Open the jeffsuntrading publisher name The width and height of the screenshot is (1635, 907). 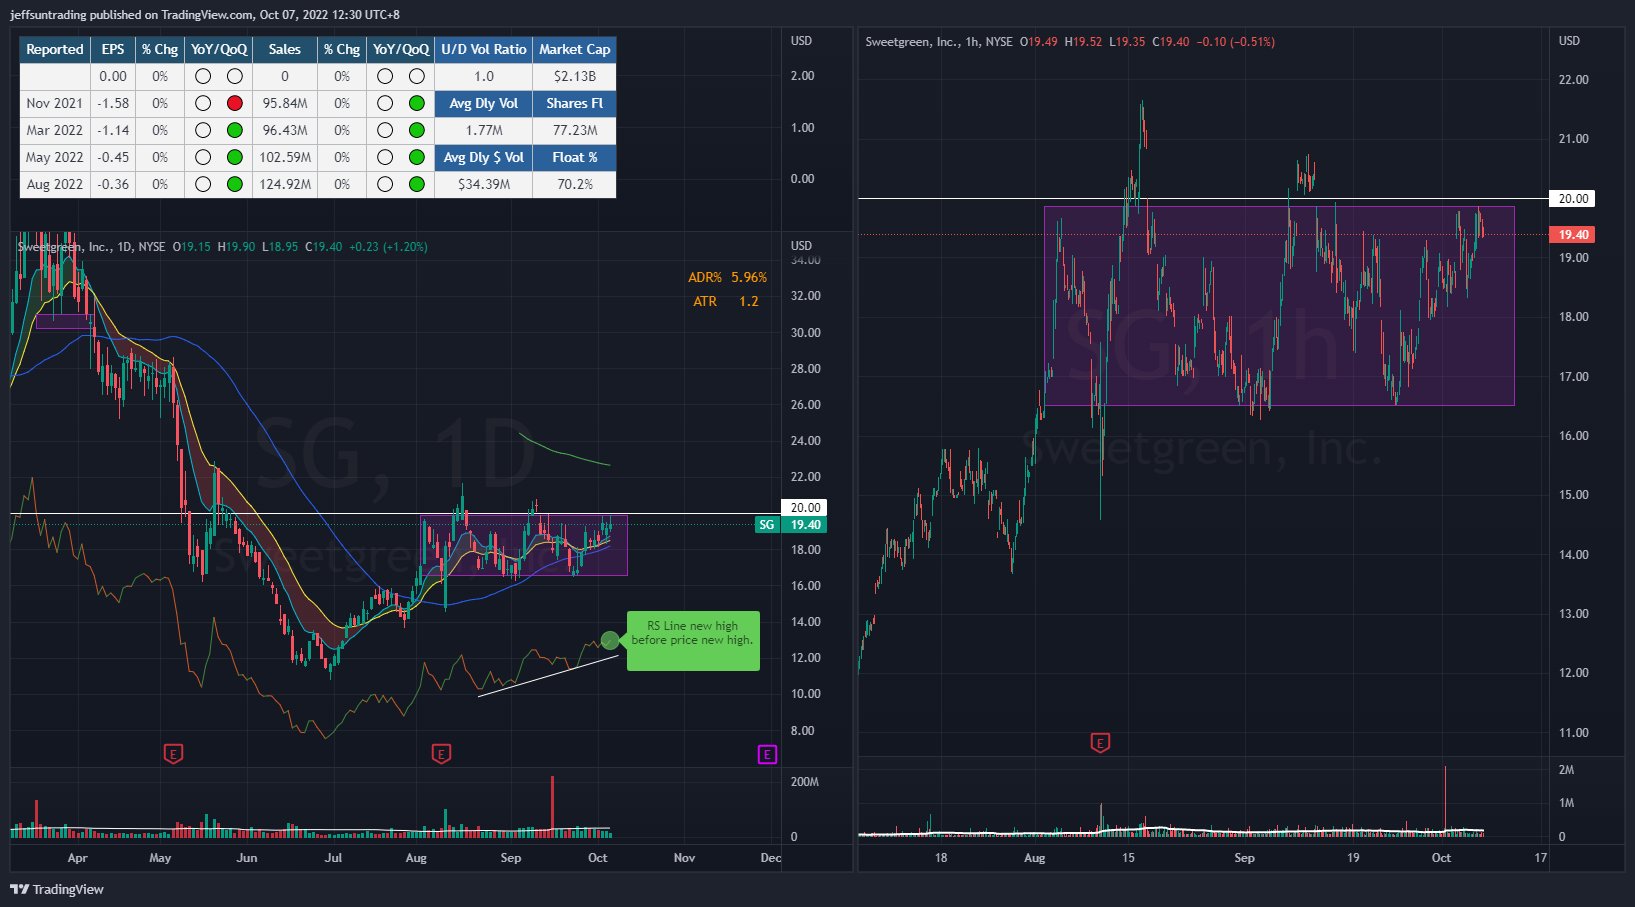coord(47,15)
